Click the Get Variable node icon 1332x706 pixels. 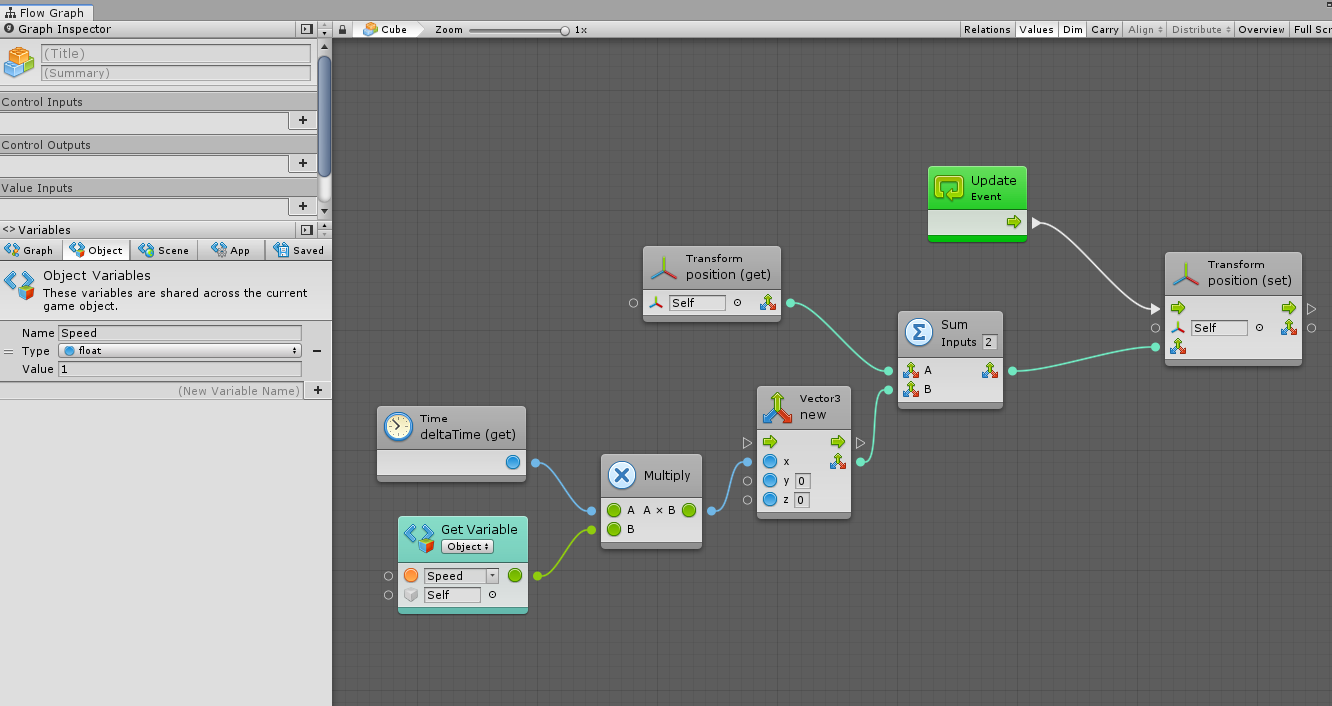pyautogui.click(x=418, y=537)
